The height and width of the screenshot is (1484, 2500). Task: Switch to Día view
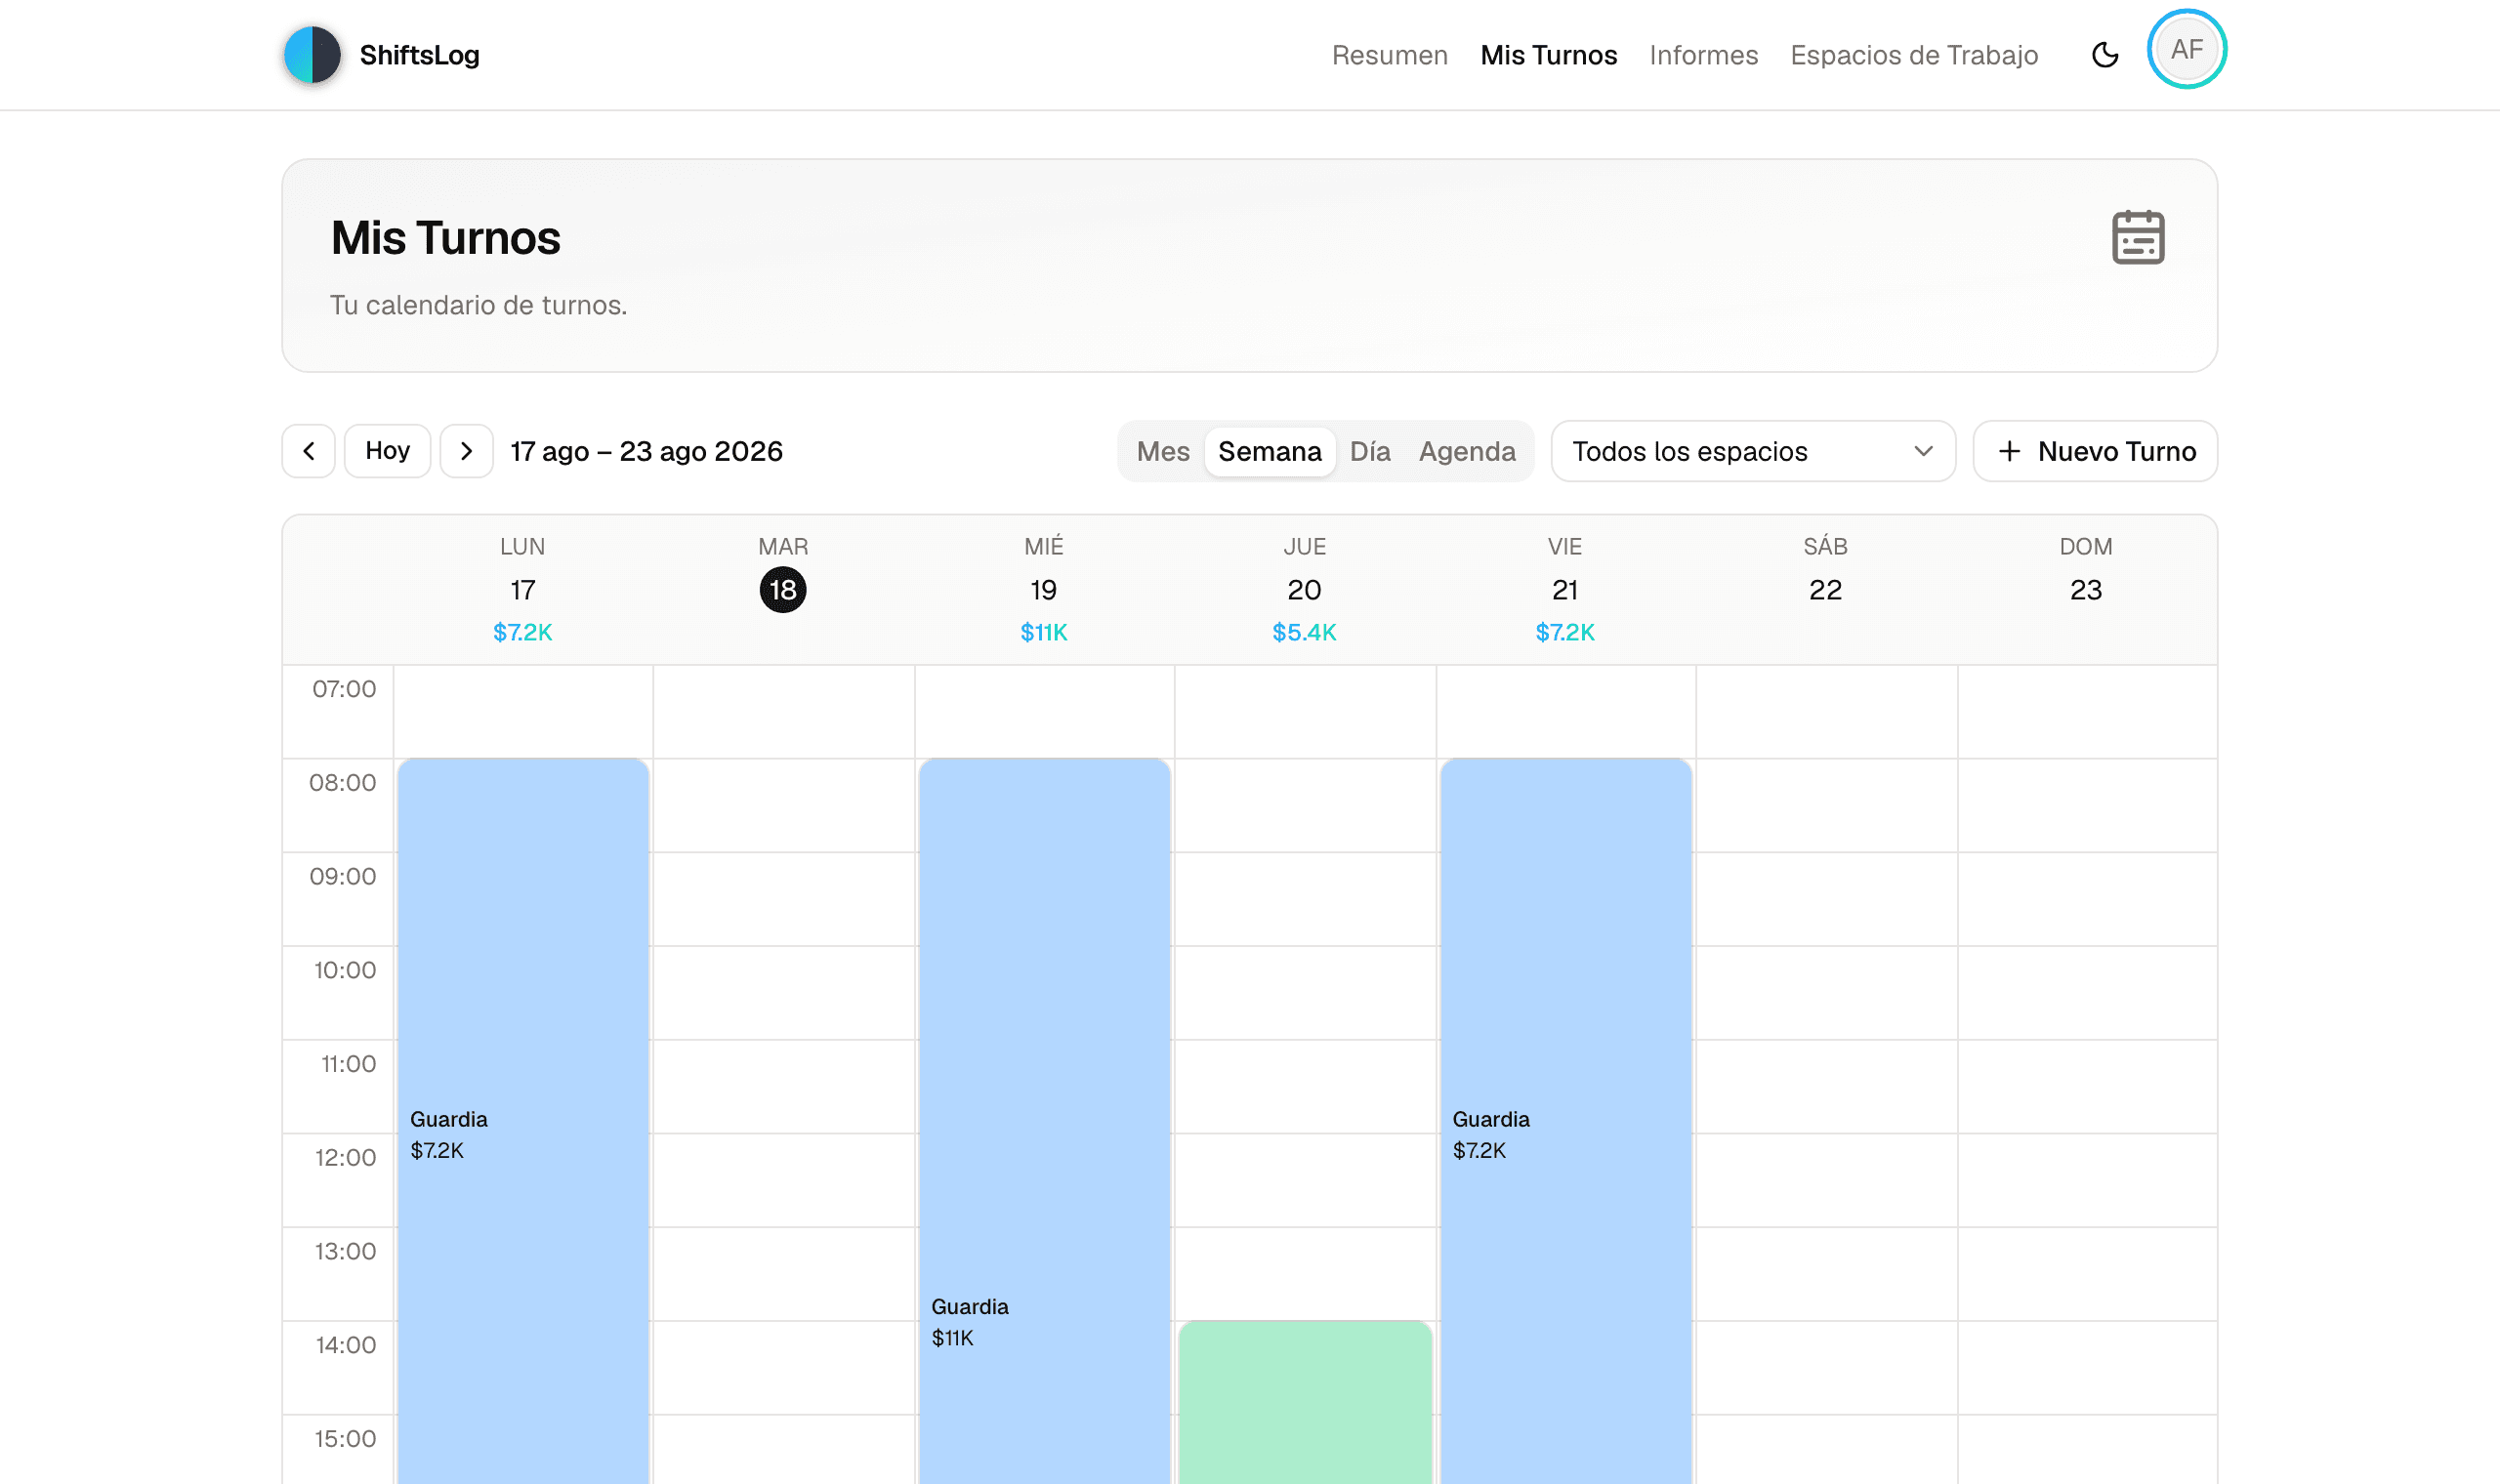(x=1370, y=452)
